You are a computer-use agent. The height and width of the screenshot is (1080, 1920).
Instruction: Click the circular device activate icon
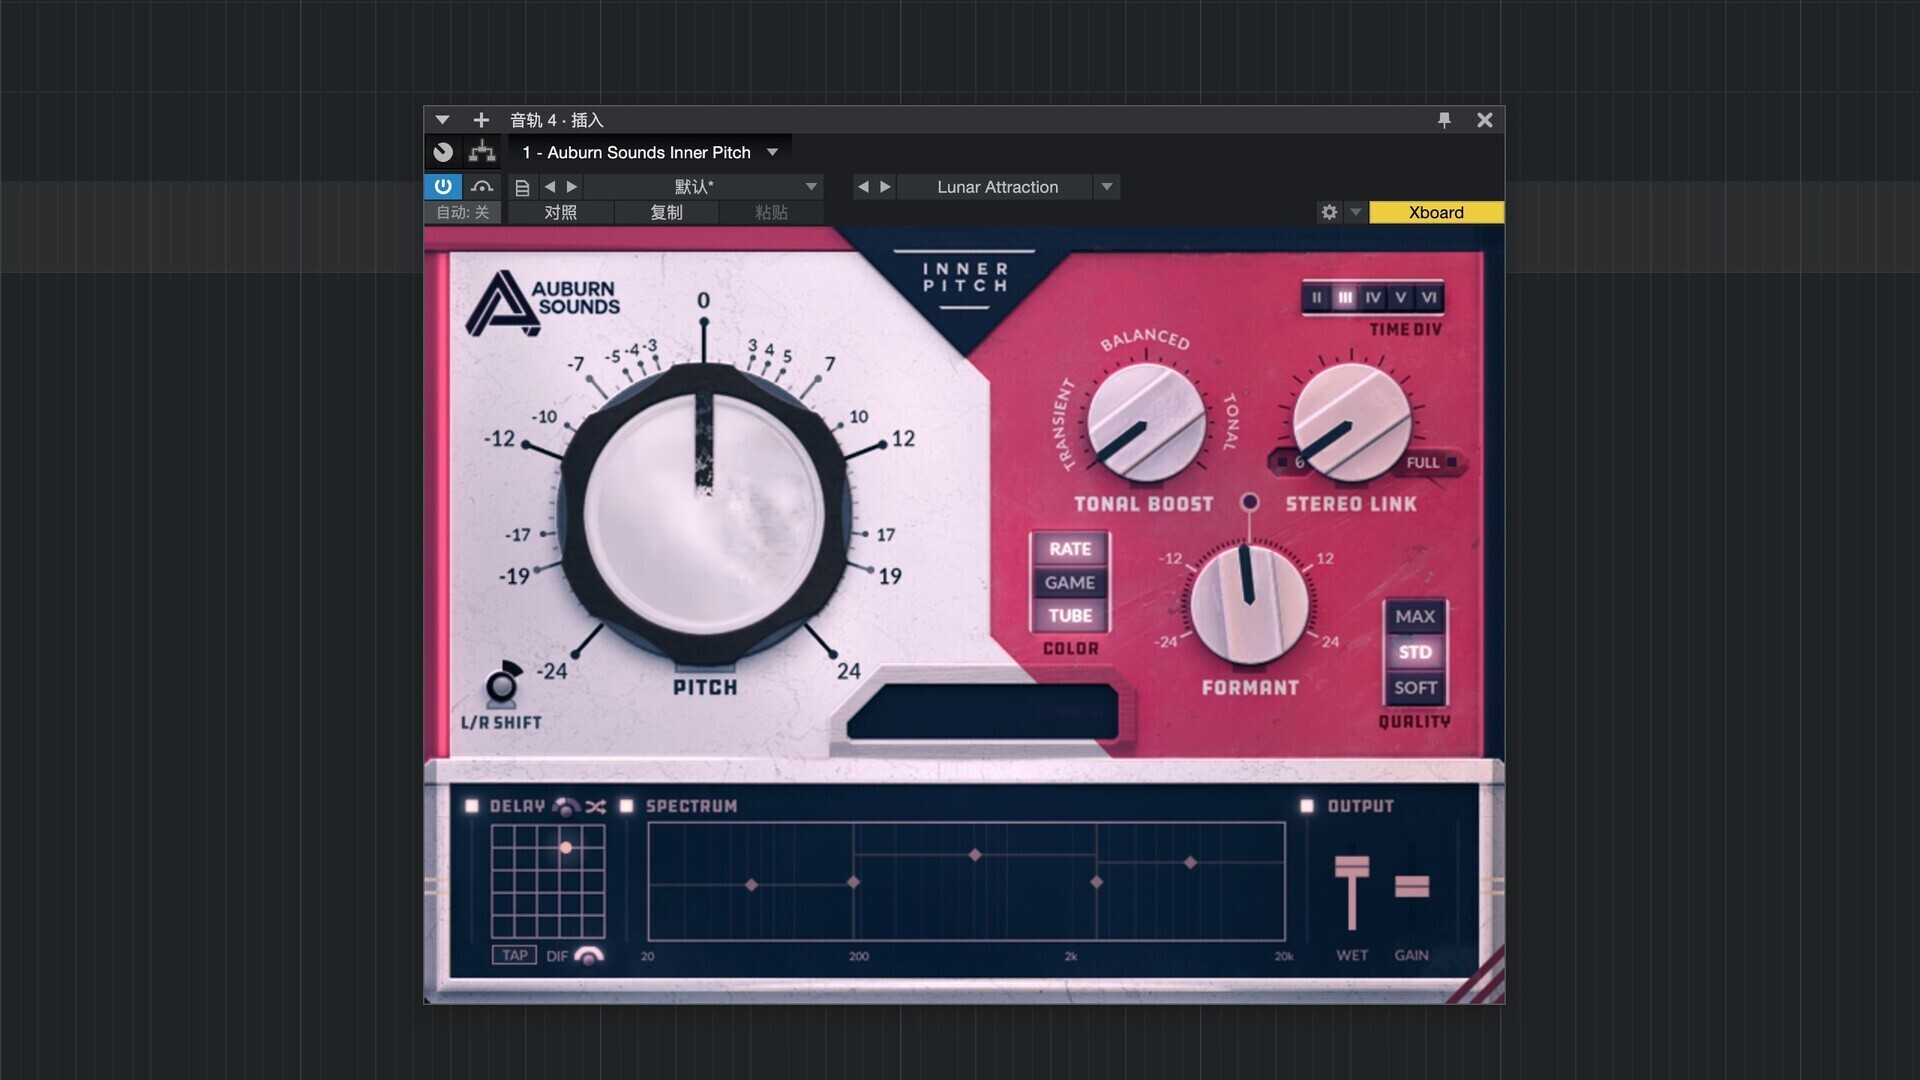443,152
